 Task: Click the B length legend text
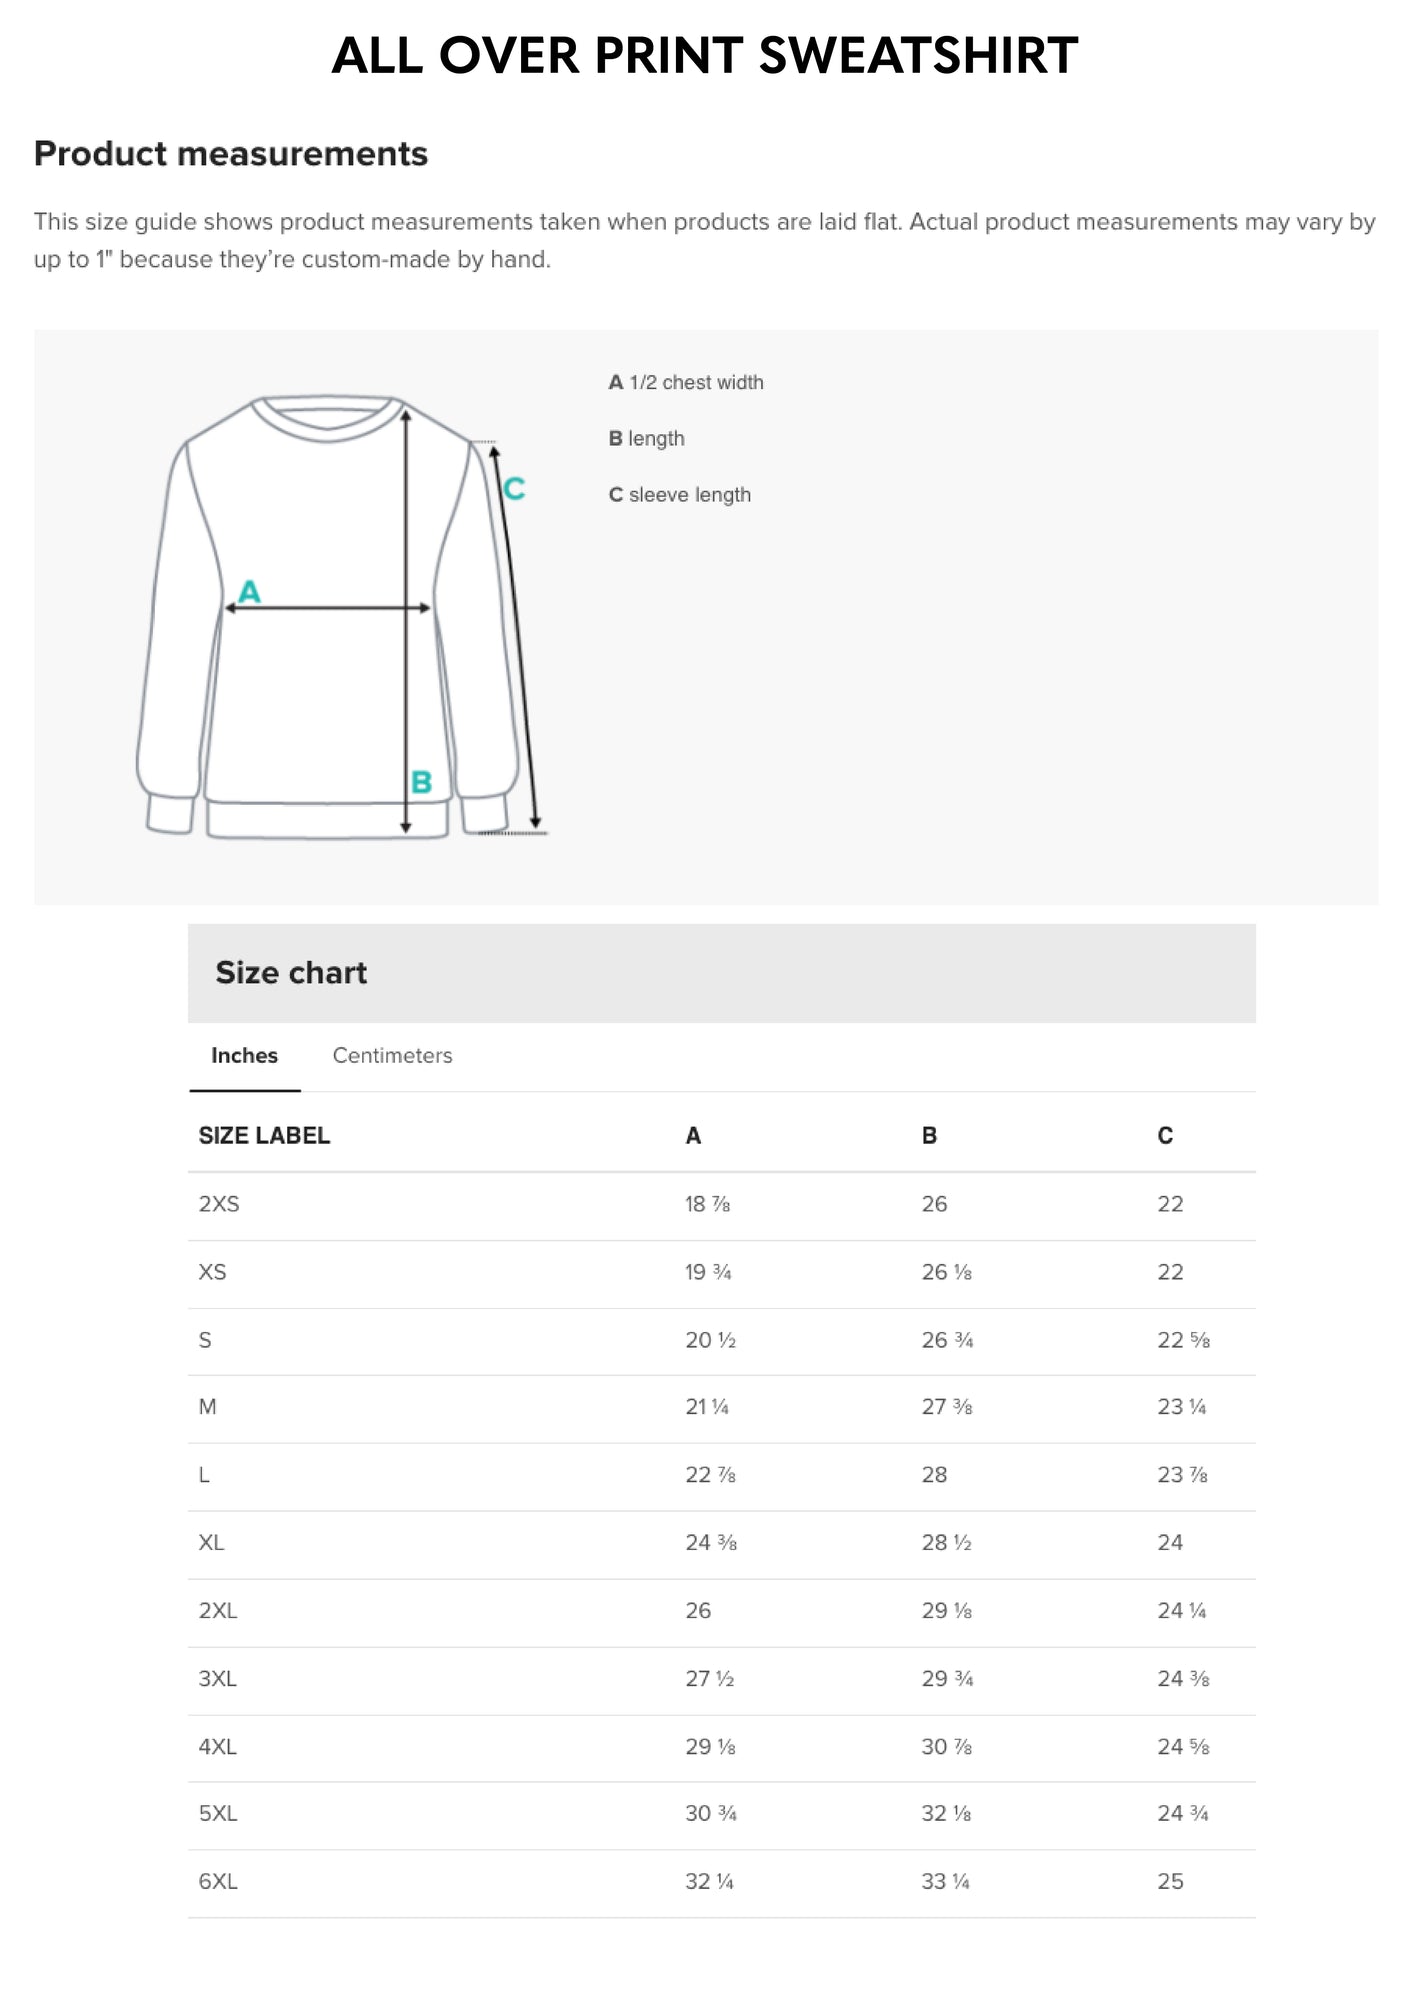(x=646, y=438)
